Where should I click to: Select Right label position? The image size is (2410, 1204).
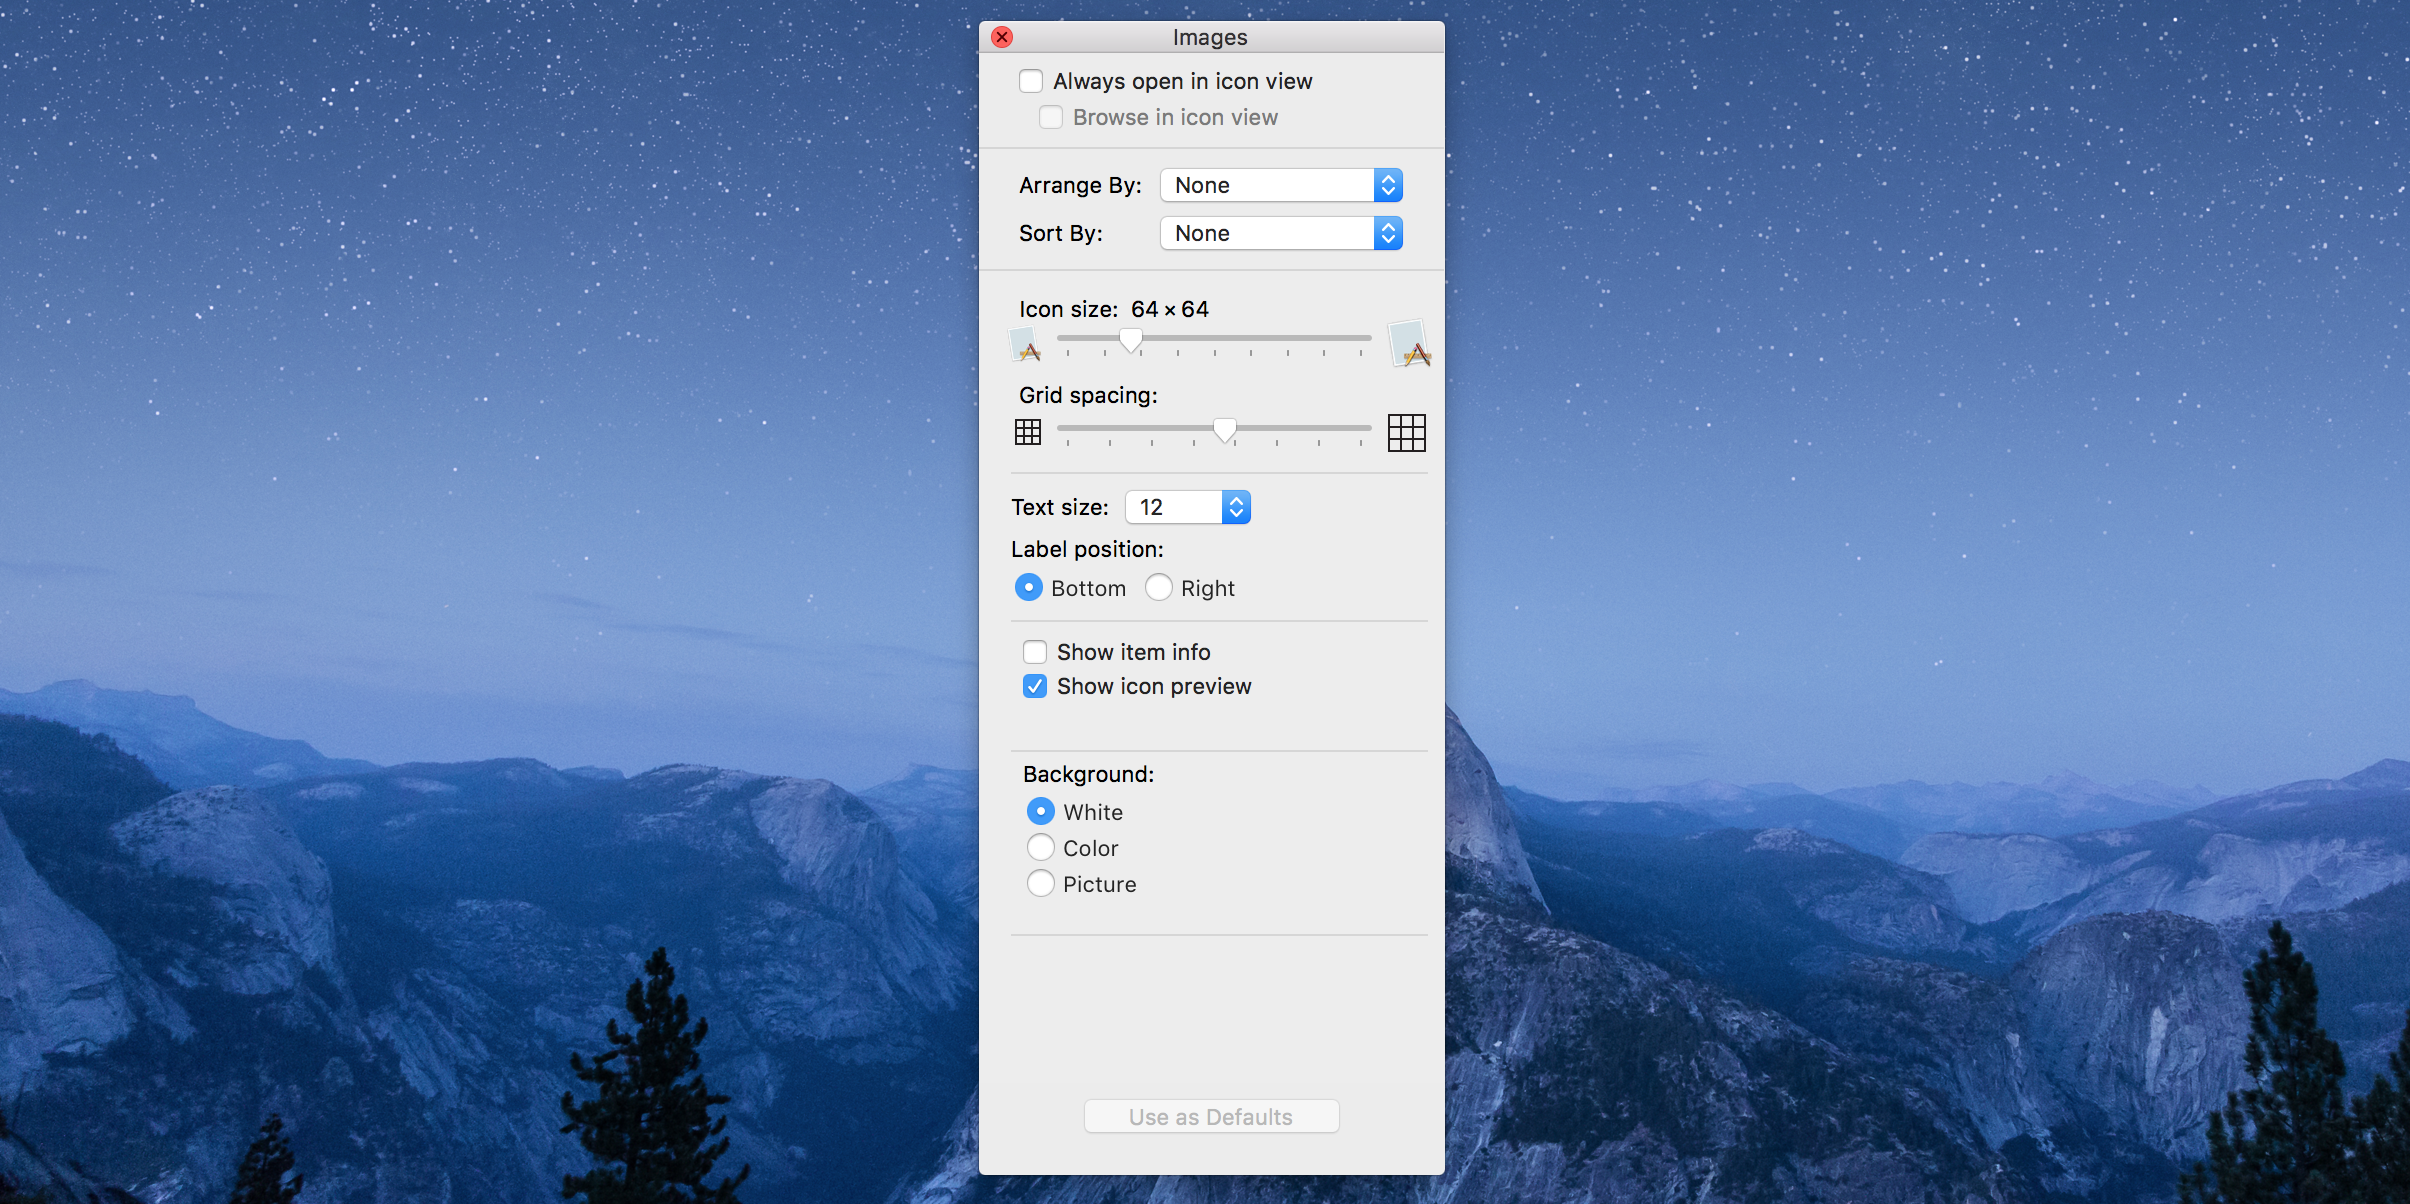(x=1159, y=587)
